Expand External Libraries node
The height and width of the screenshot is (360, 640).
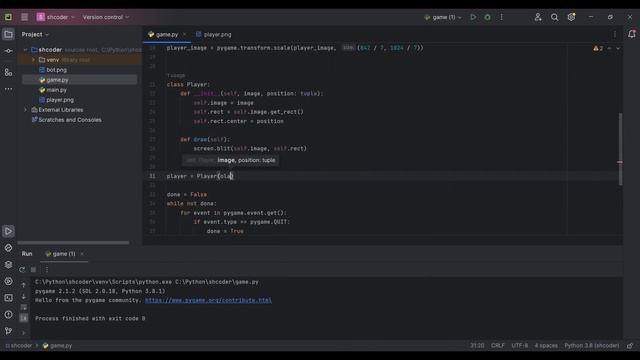(25, 110)
